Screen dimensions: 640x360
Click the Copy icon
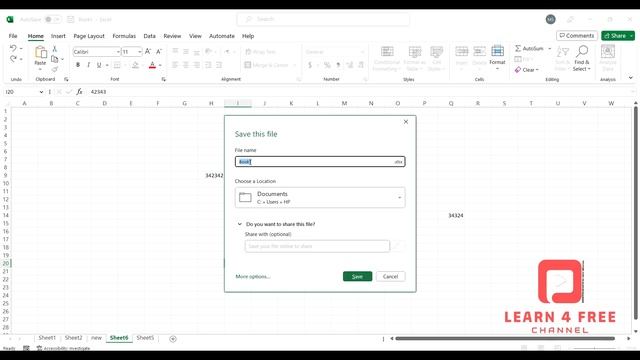click(x=55, y=59)
